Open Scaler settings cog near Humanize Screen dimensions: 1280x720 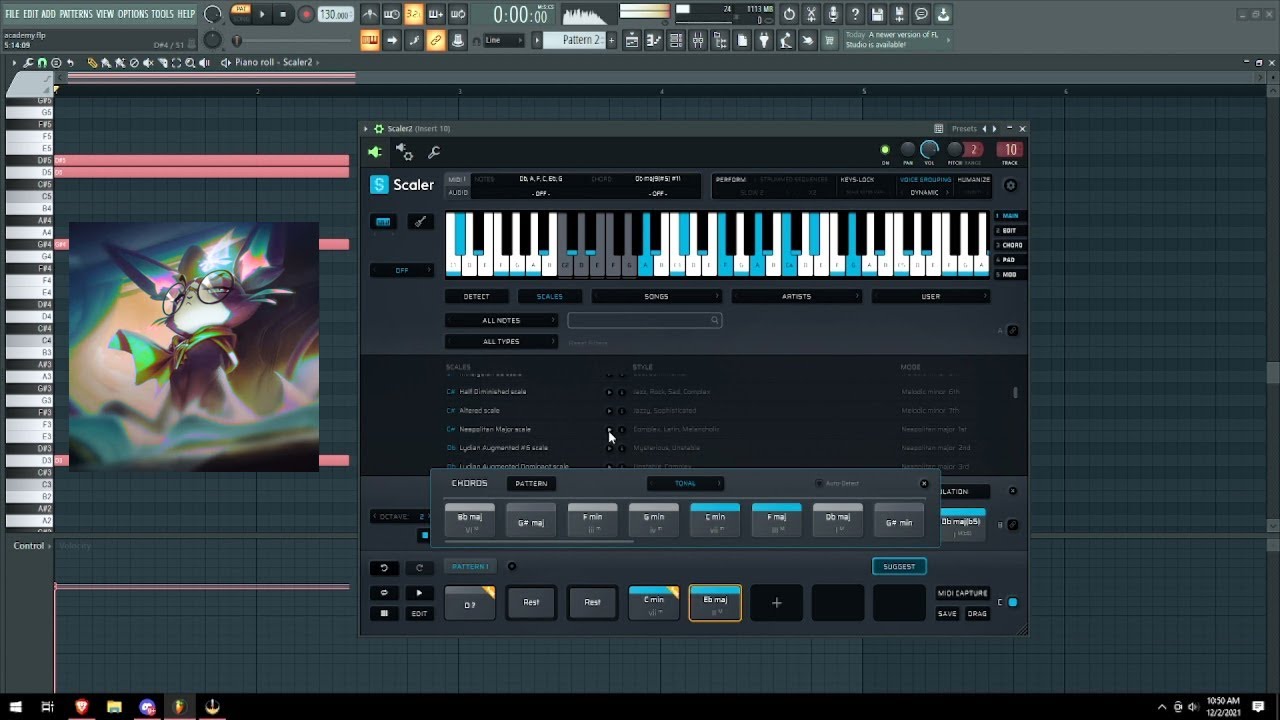1010,186
